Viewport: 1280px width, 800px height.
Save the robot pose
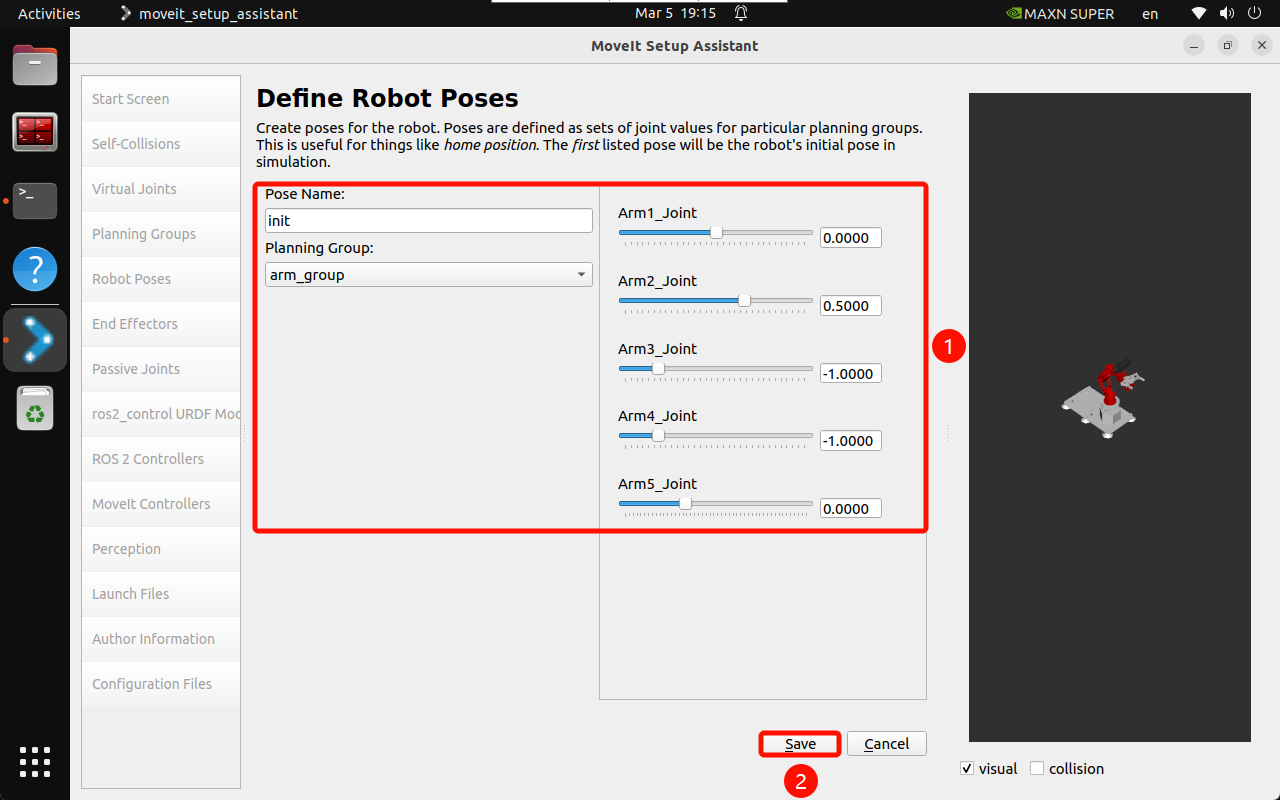click(x=800, y=744)
